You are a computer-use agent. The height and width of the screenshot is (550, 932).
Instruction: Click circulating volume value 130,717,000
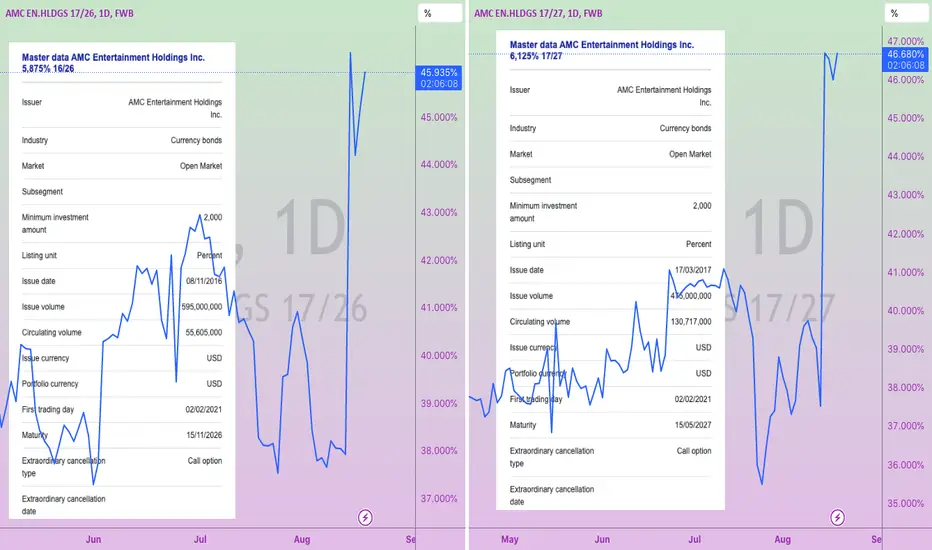tap(691, 322)
